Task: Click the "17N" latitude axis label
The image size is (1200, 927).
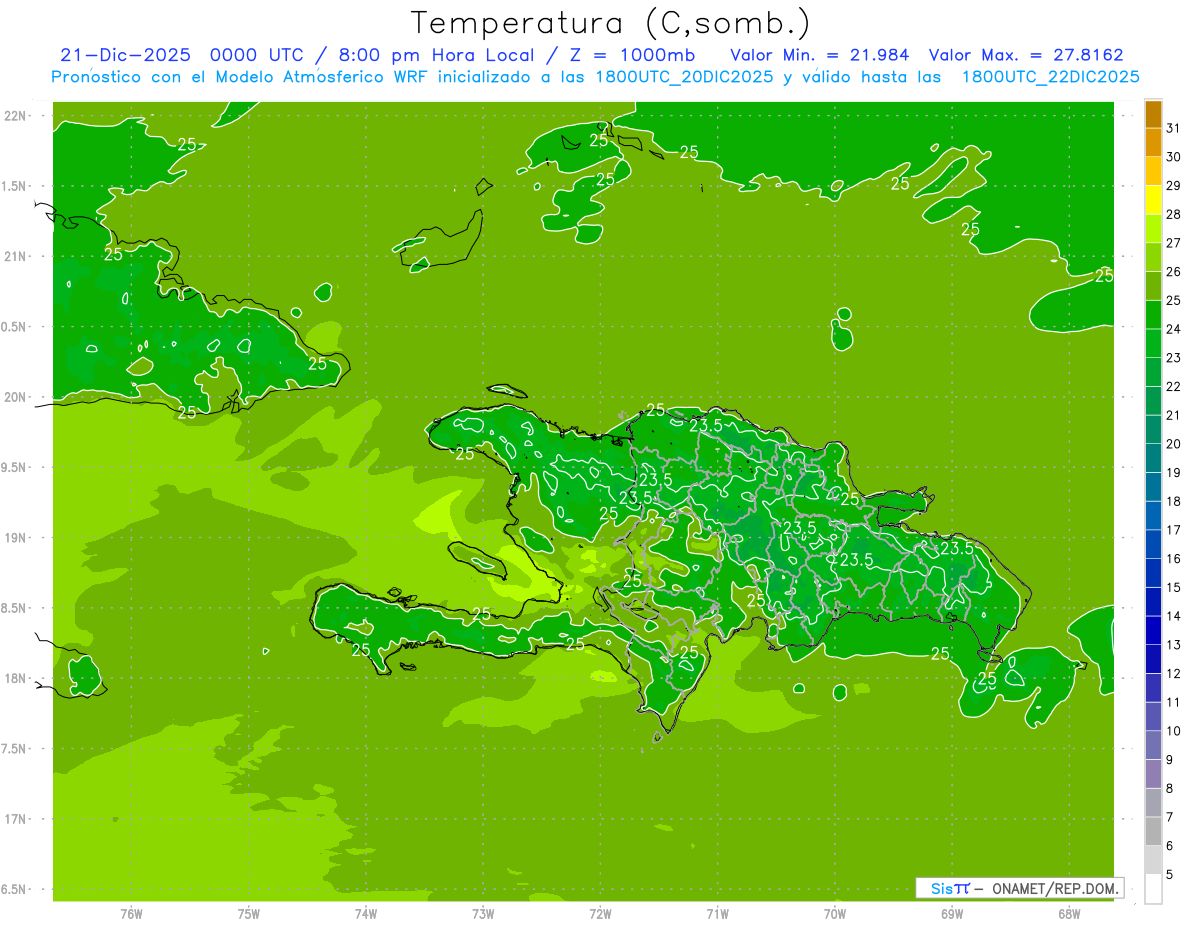Action: point(17,819)
